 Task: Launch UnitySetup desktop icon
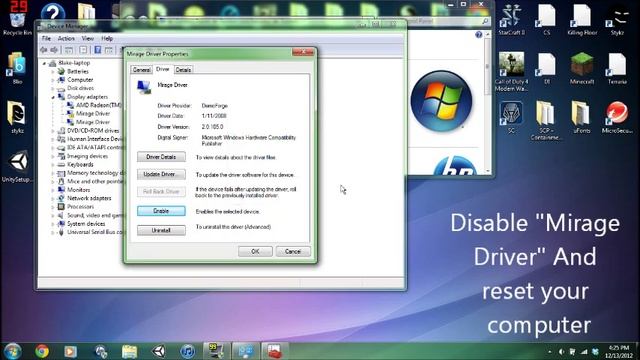pyautogui.click(x=18, y=166)
